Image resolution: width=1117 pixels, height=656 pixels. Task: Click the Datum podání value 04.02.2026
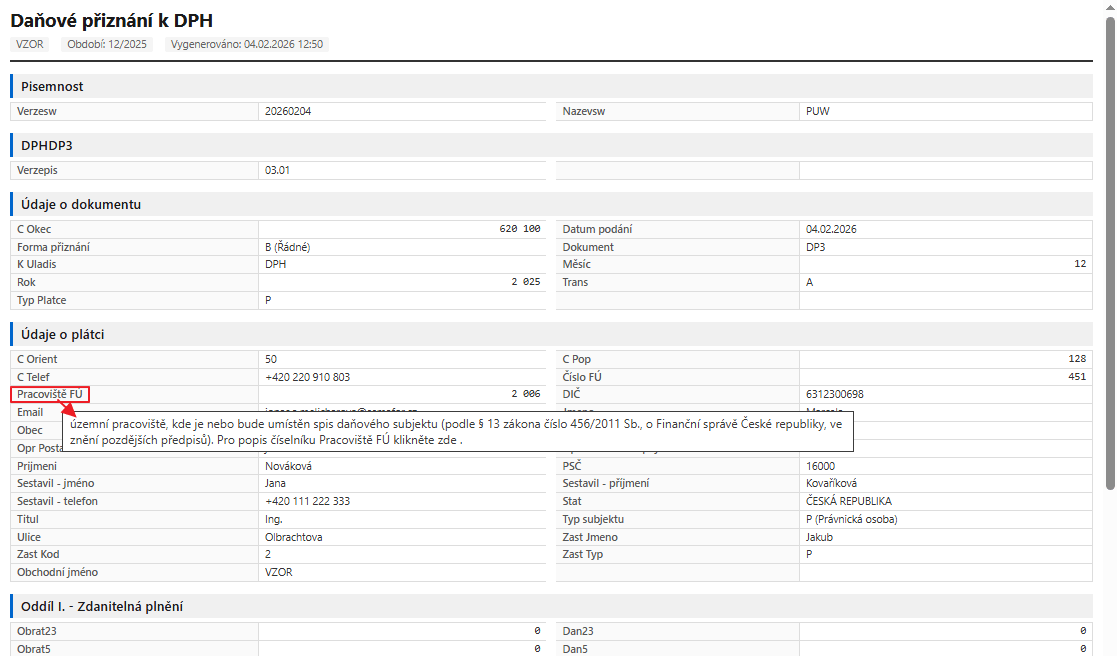(x=831, y=229)
